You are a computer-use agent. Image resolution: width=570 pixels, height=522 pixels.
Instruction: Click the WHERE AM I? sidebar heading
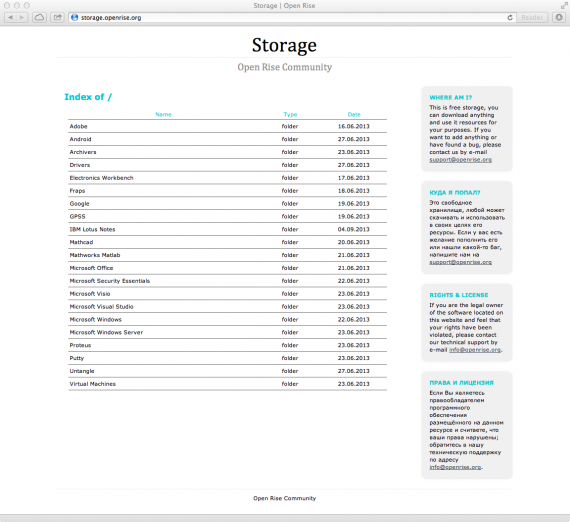(450, 97)
